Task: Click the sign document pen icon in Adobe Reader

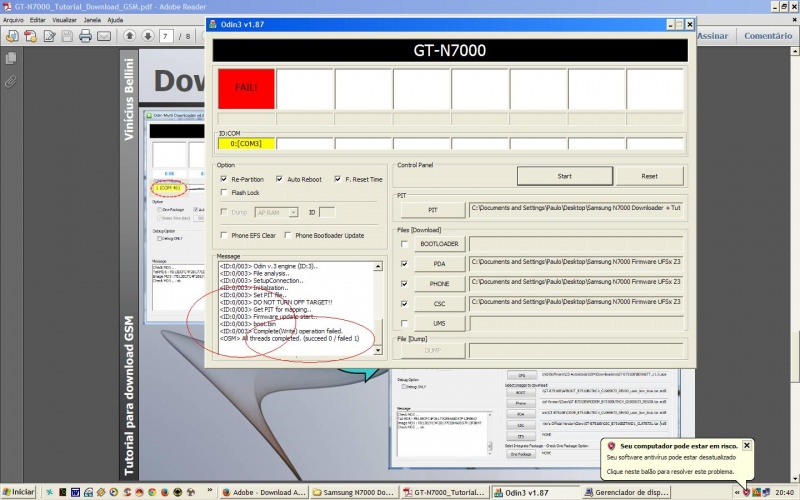Action: [49, 36]
